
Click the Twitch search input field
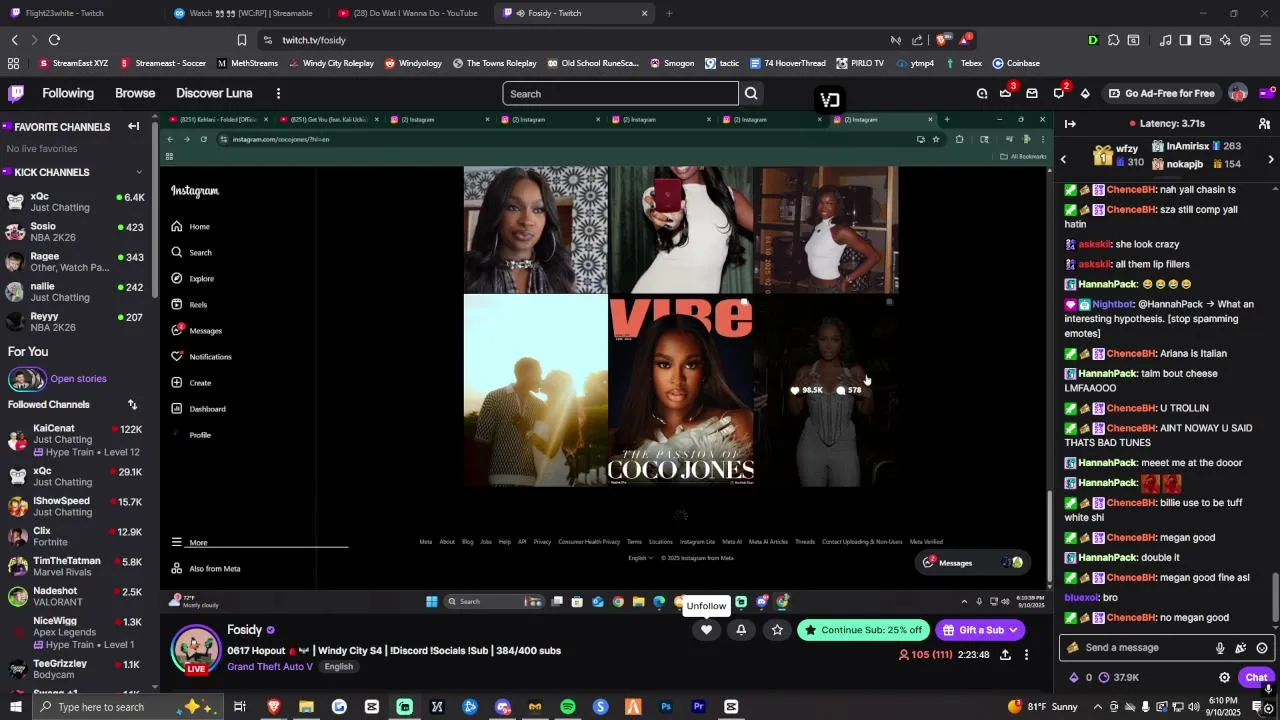click(620, 94)
